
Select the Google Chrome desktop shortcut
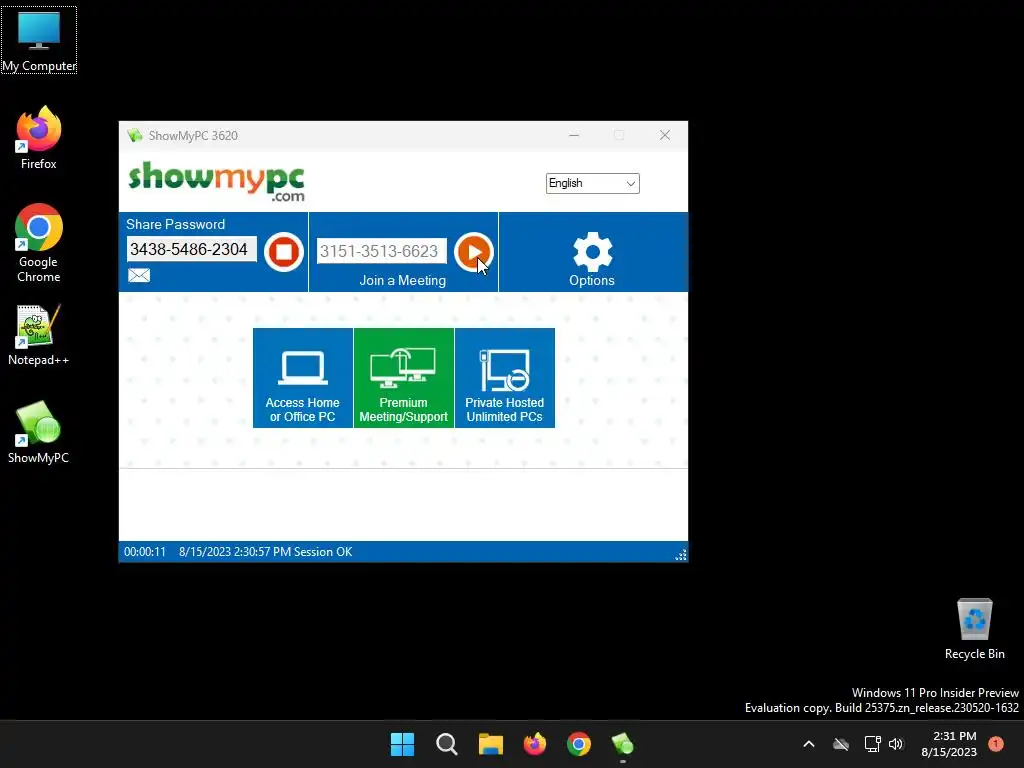[x=39, y=243]
